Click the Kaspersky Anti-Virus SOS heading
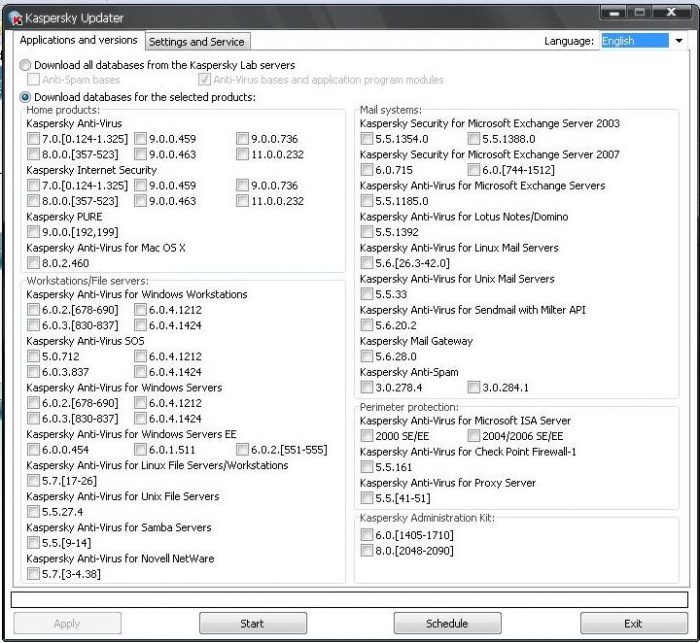This screenshot has width=700, height=643. tap(85, 341)
